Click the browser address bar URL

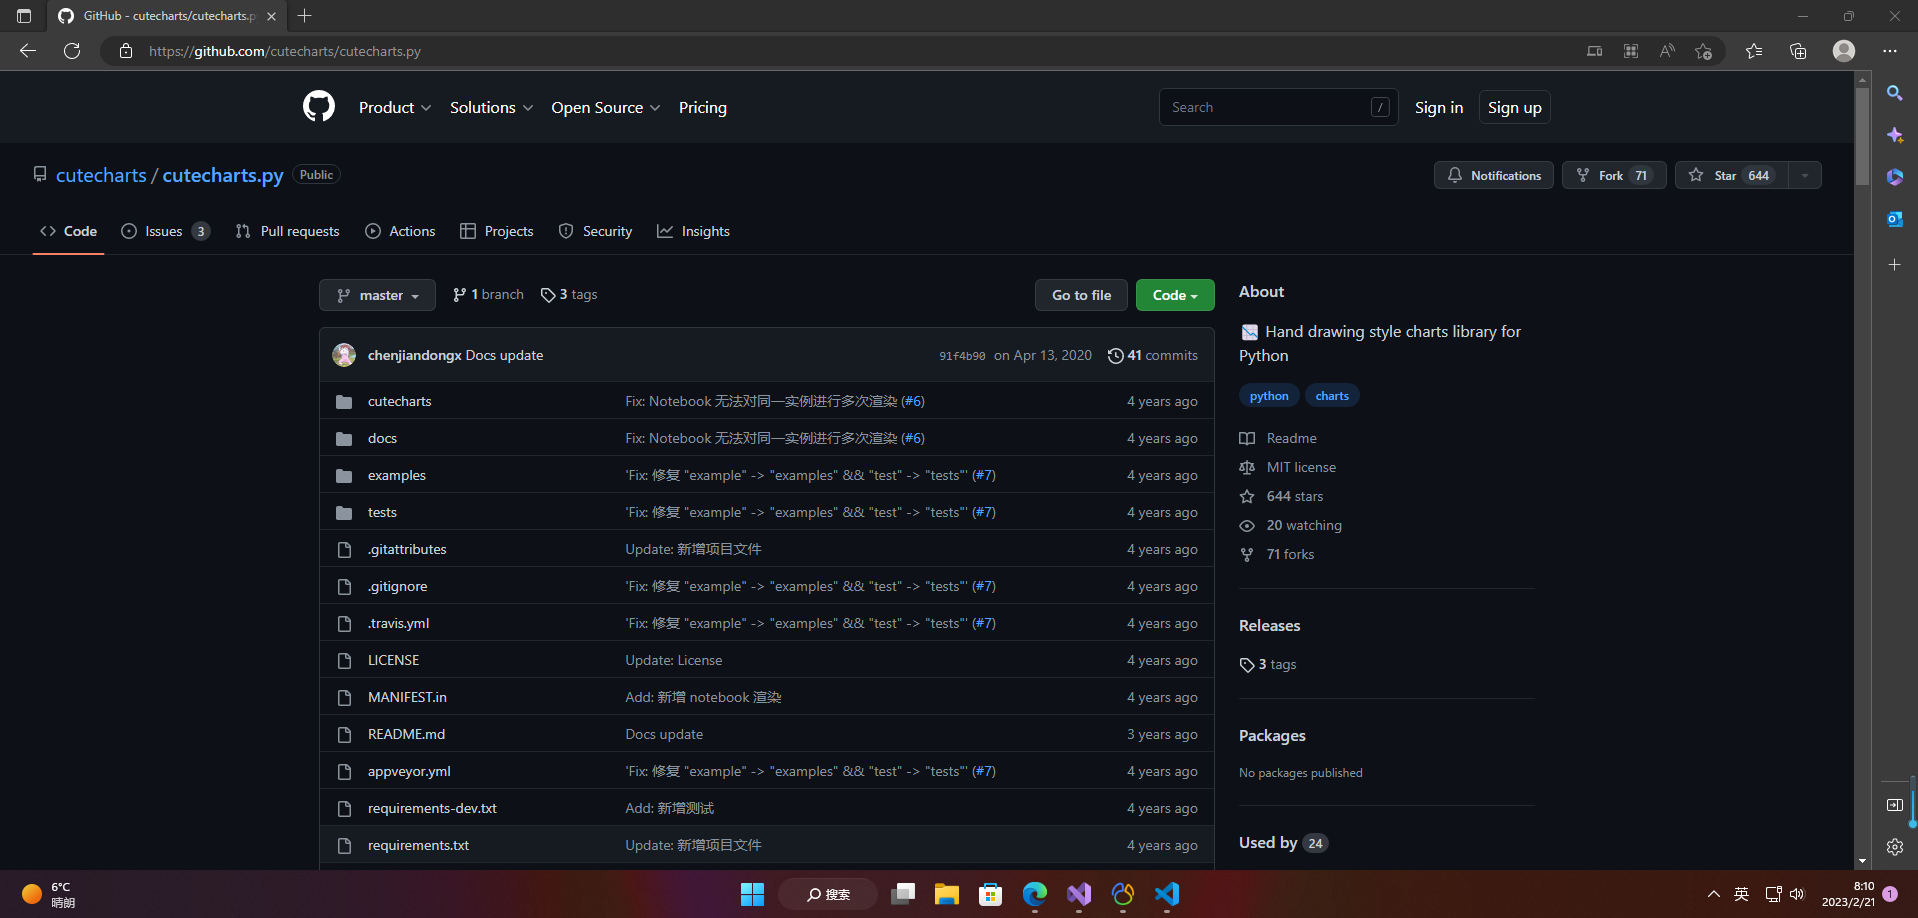pyautogui.click(x=285, y=51)
